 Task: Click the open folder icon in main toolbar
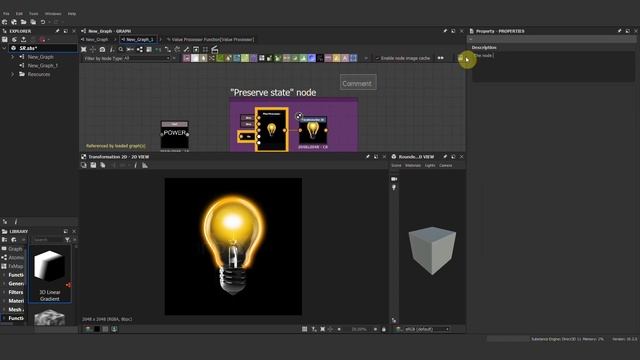point(24,22)
